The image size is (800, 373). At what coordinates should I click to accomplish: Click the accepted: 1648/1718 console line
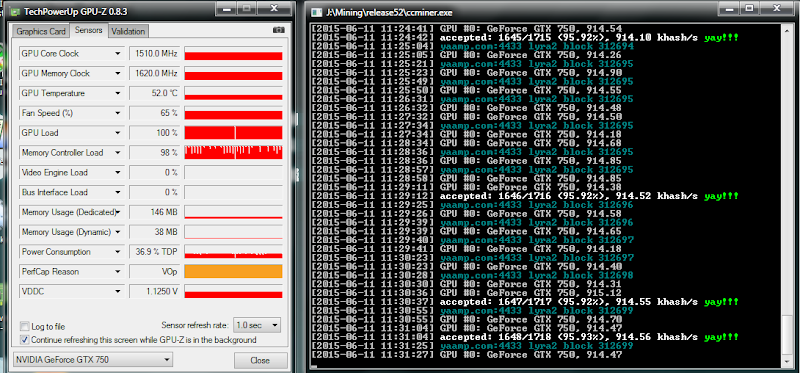tap(524, 337)
